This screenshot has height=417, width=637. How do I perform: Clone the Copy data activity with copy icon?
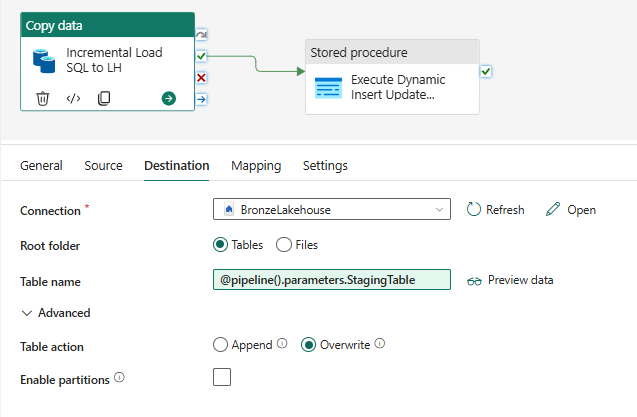[x=104, y=98]
